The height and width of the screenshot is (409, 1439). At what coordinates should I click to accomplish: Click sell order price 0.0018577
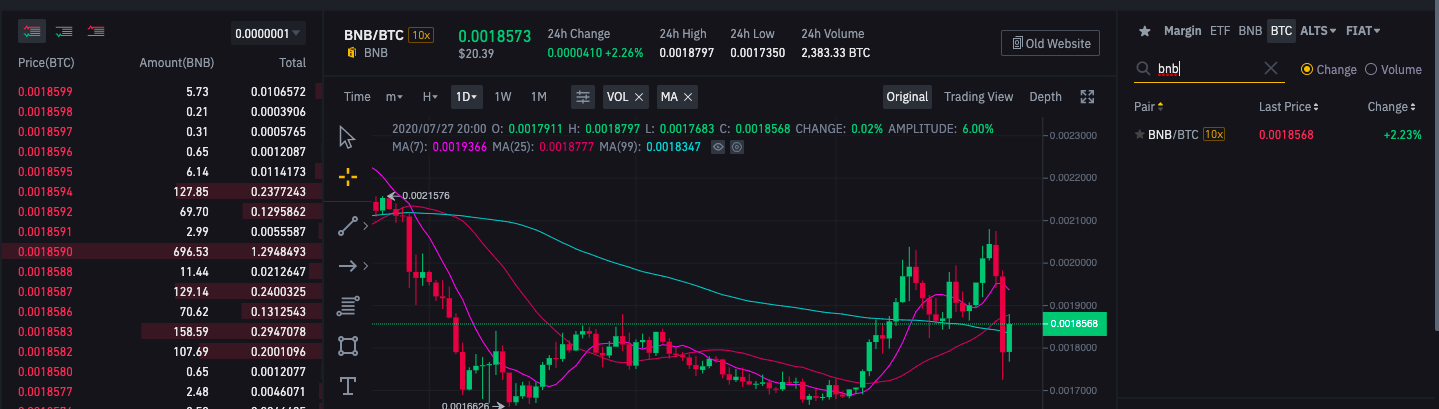(x=46, y=391)
